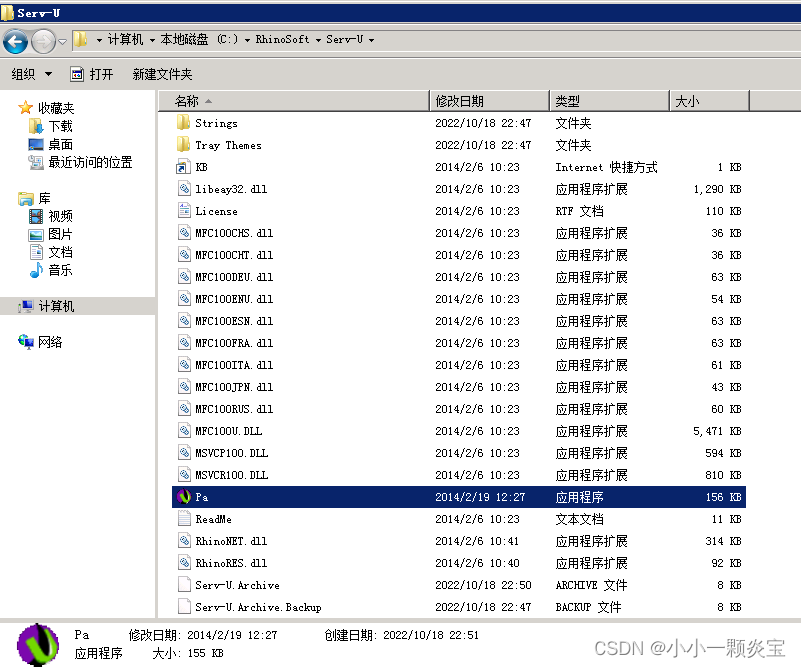Select Serv-U.Archive.Backup file name
Screen dimensions: 801x668
pos(258,607)
